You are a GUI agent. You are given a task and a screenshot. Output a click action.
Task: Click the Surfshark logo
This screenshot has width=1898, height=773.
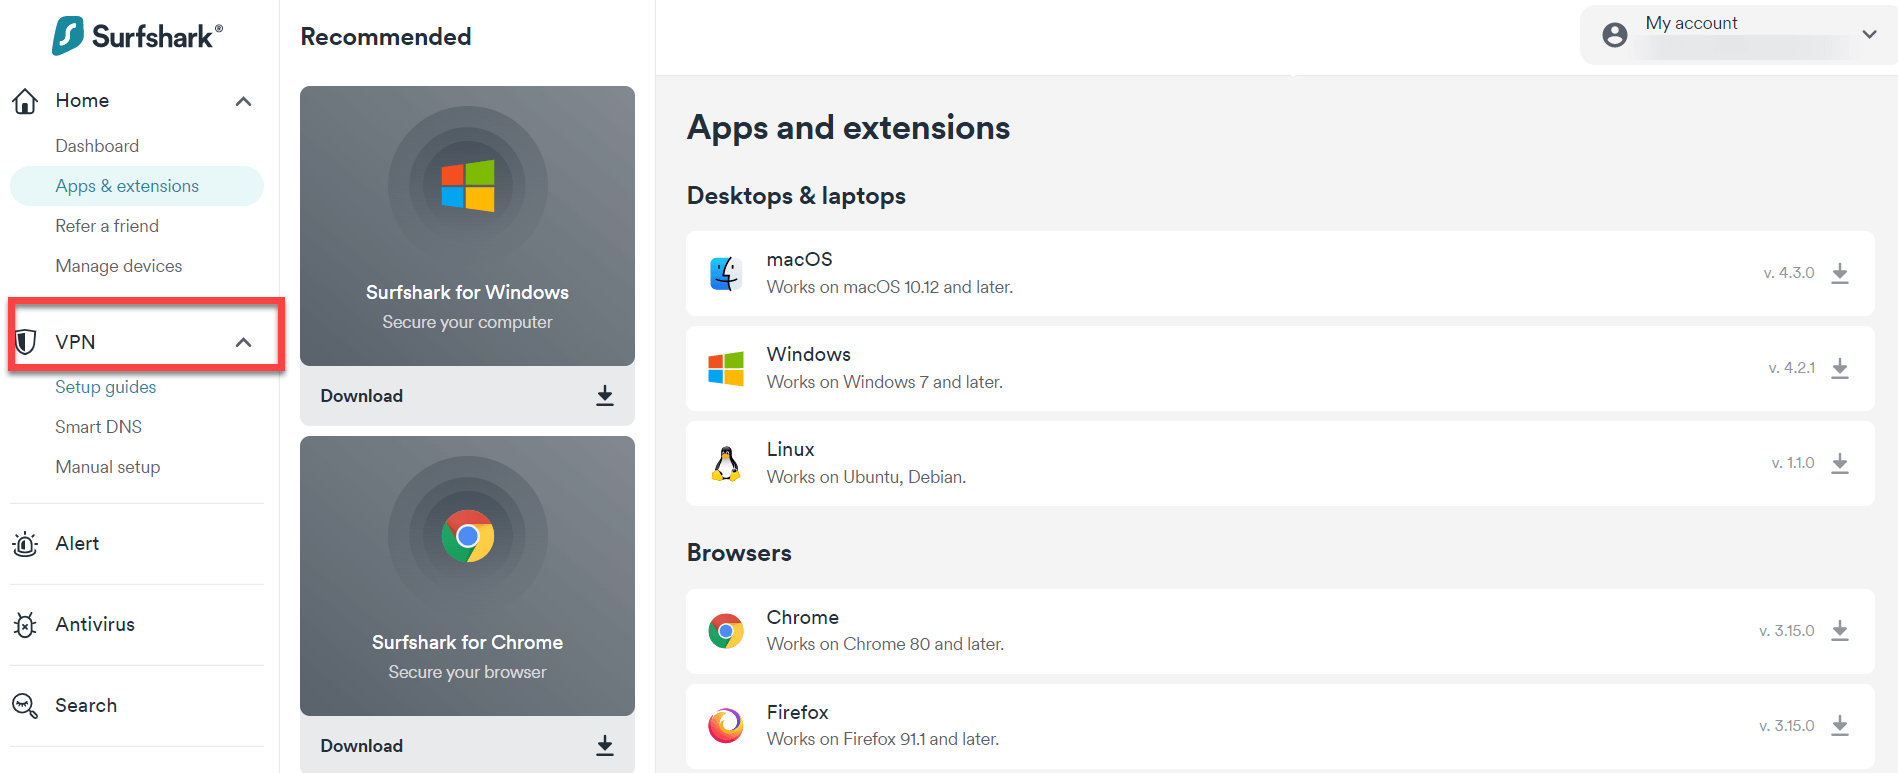[137, 36]
